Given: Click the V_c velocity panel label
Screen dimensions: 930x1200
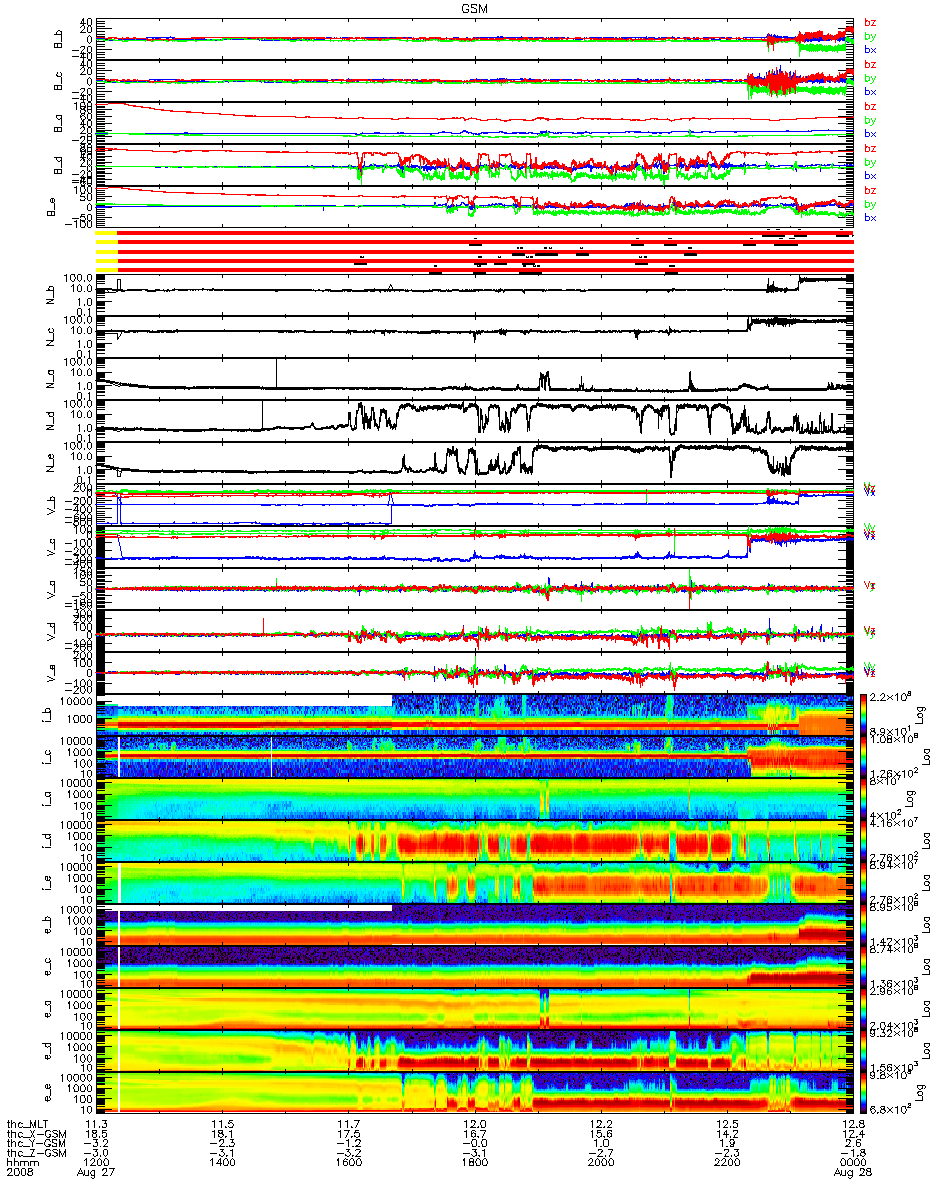Looking at the screenshot, I should (x=50, y=549).
